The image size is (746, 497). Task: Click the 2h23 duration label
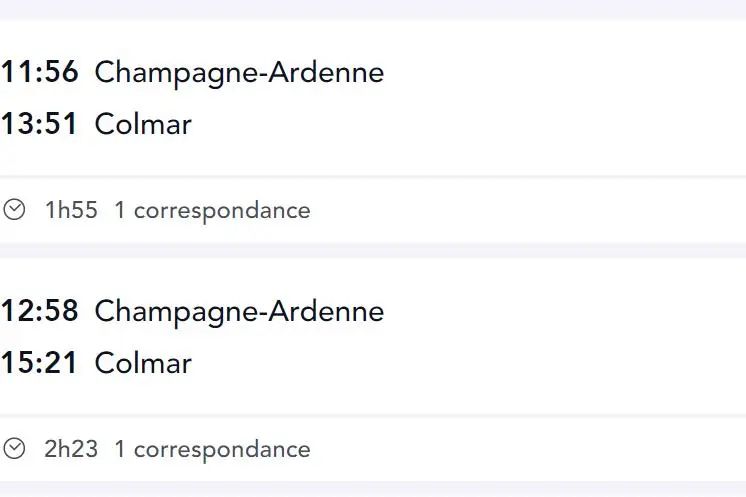click(x=71, y=449)
